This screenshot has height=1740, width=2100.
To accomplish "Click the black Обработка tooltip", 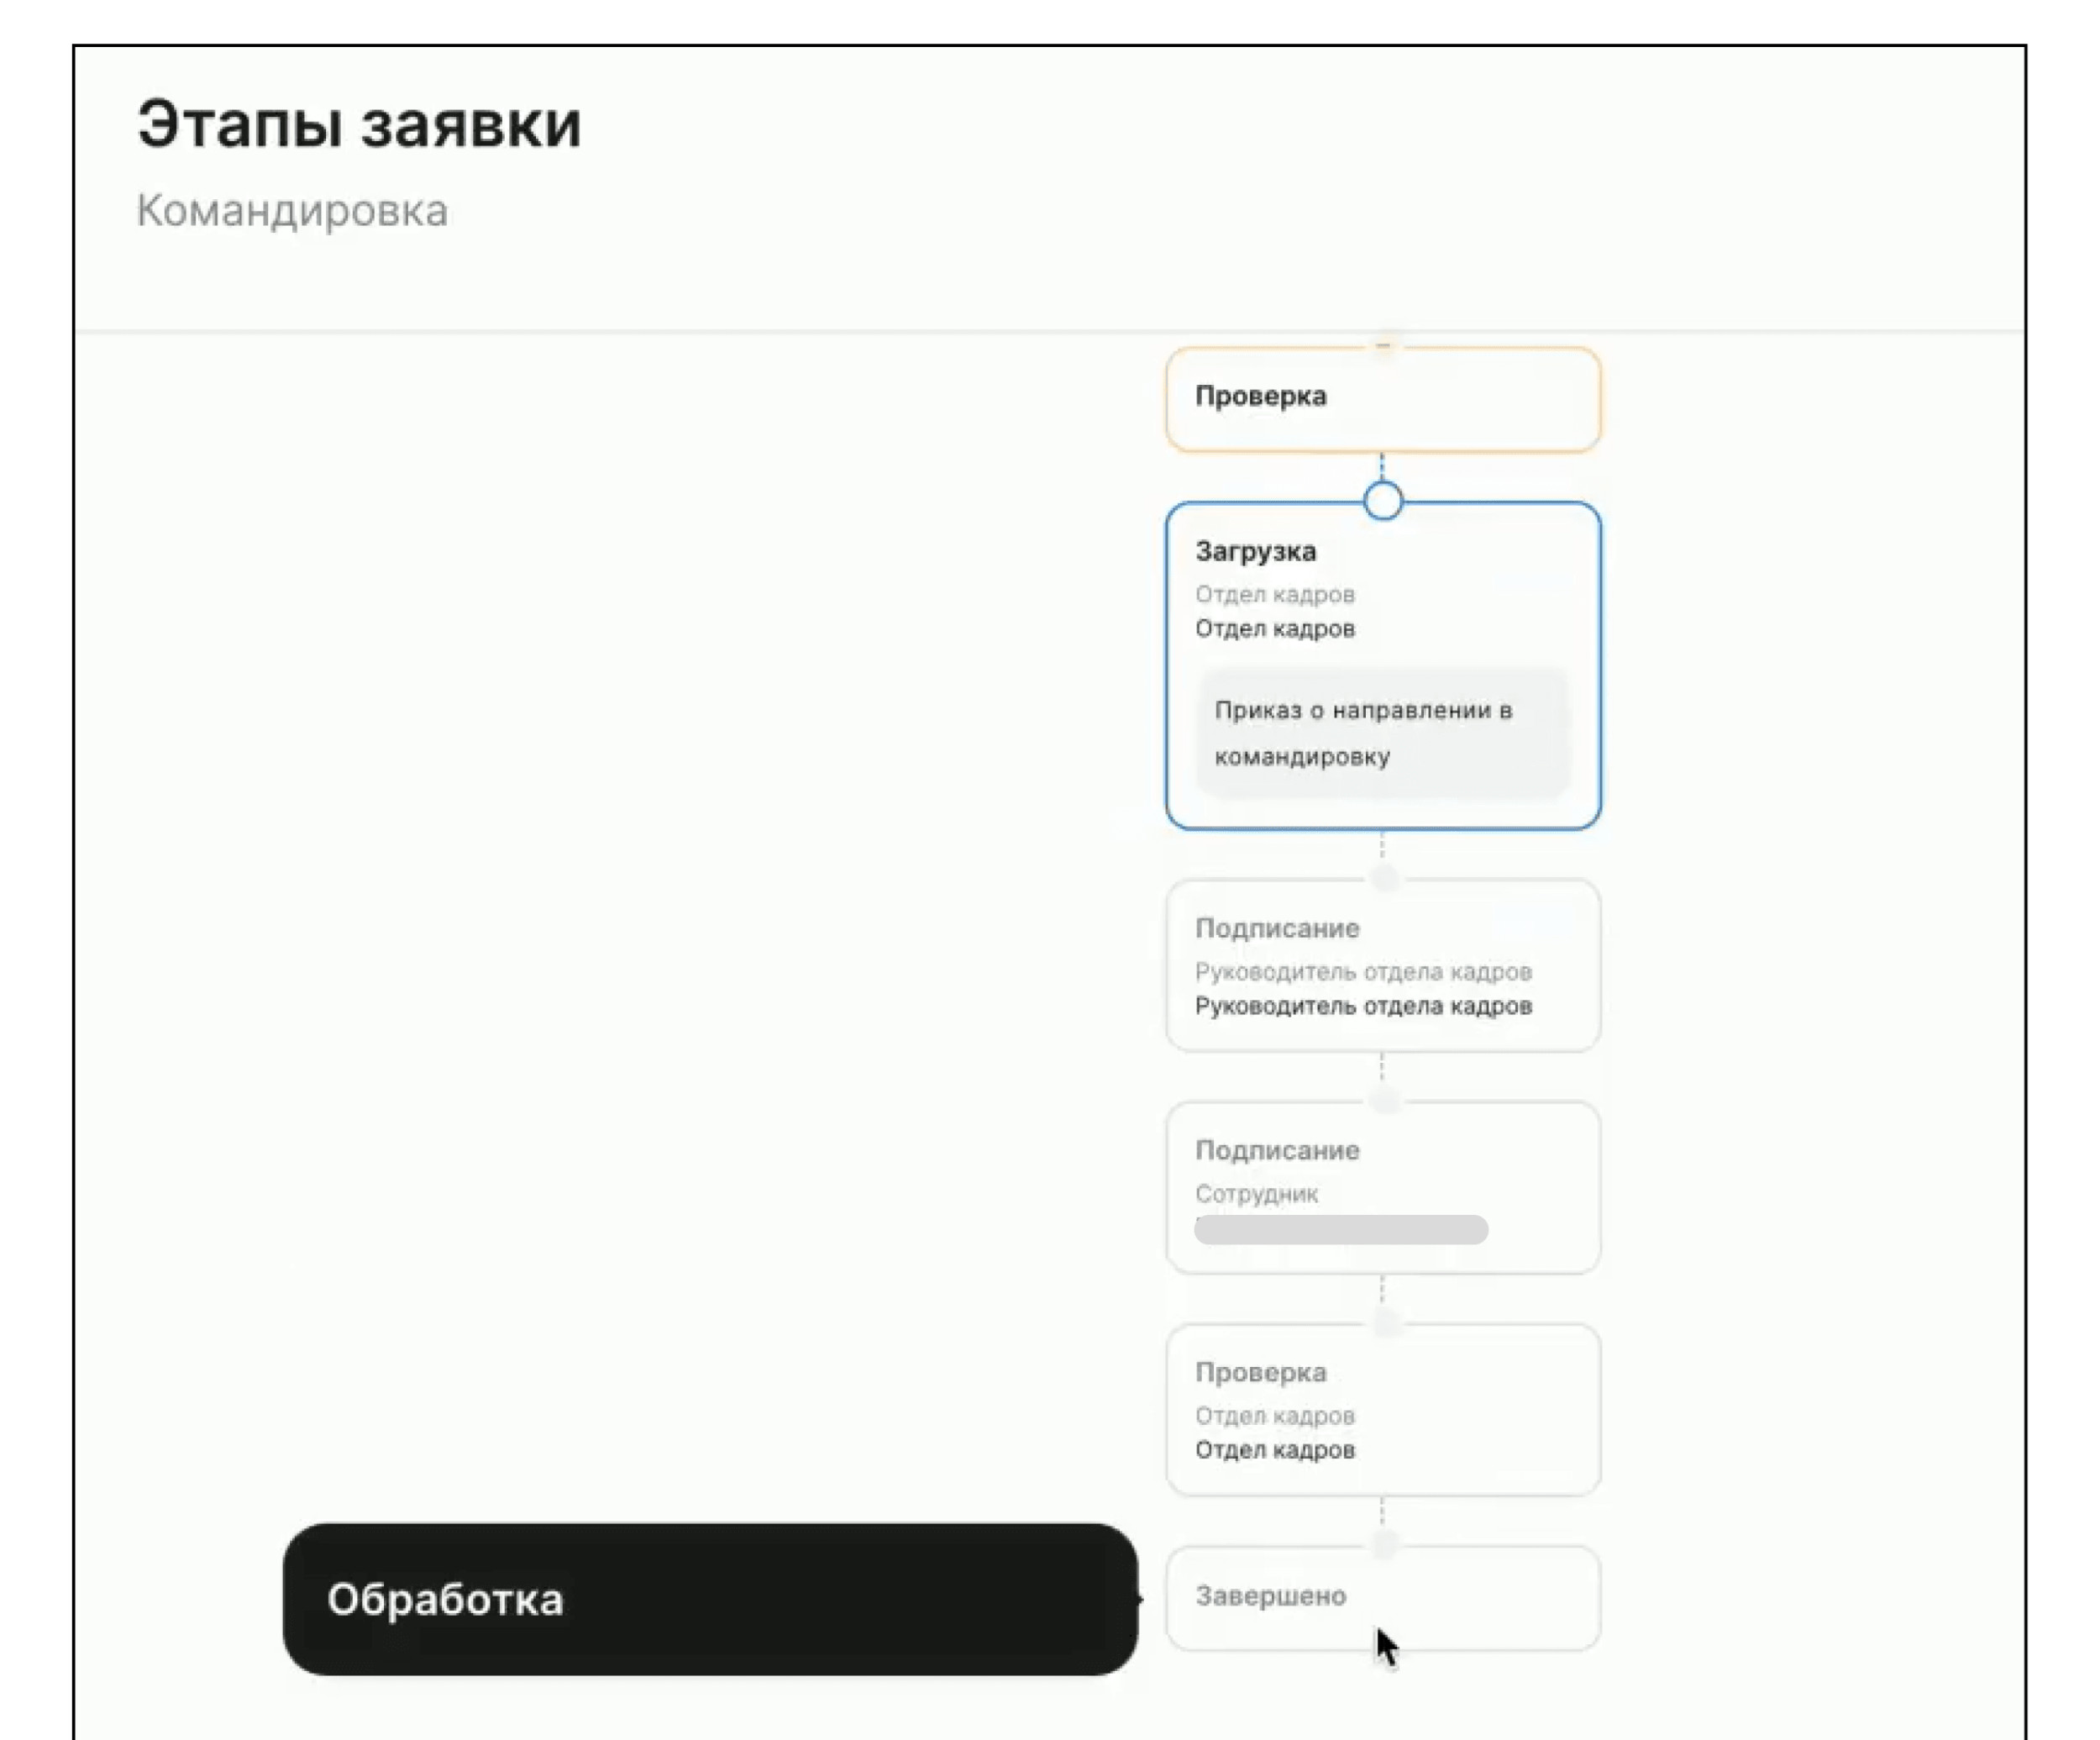I will (x=709, y=1598).
